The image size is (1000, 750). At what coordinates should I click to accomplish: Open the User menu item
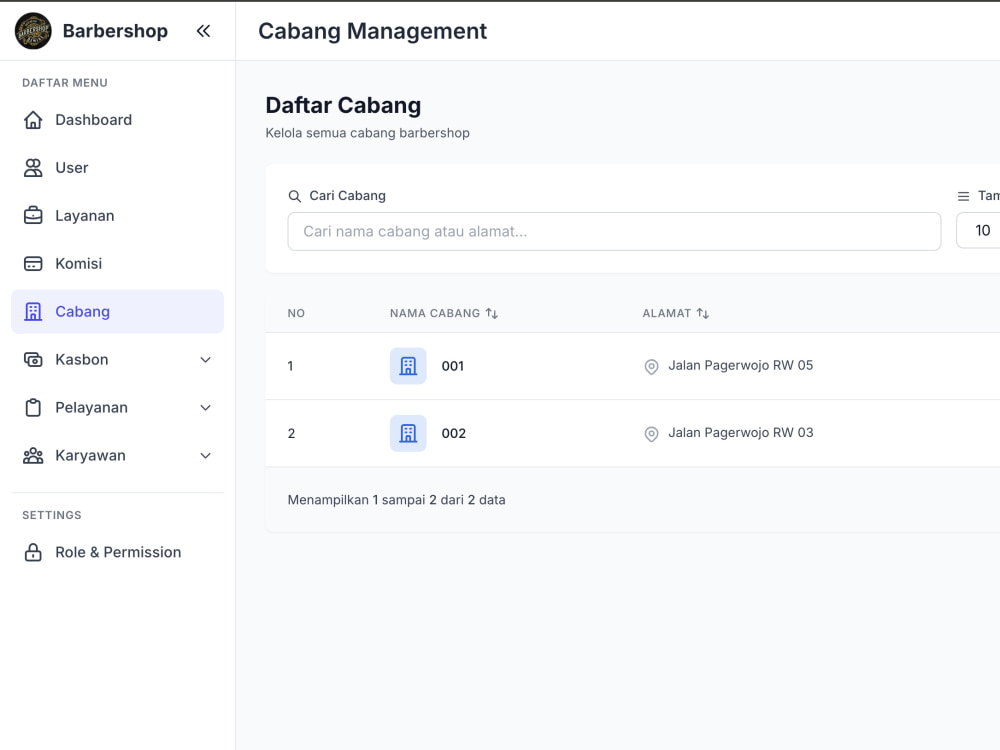pos(117,168)
